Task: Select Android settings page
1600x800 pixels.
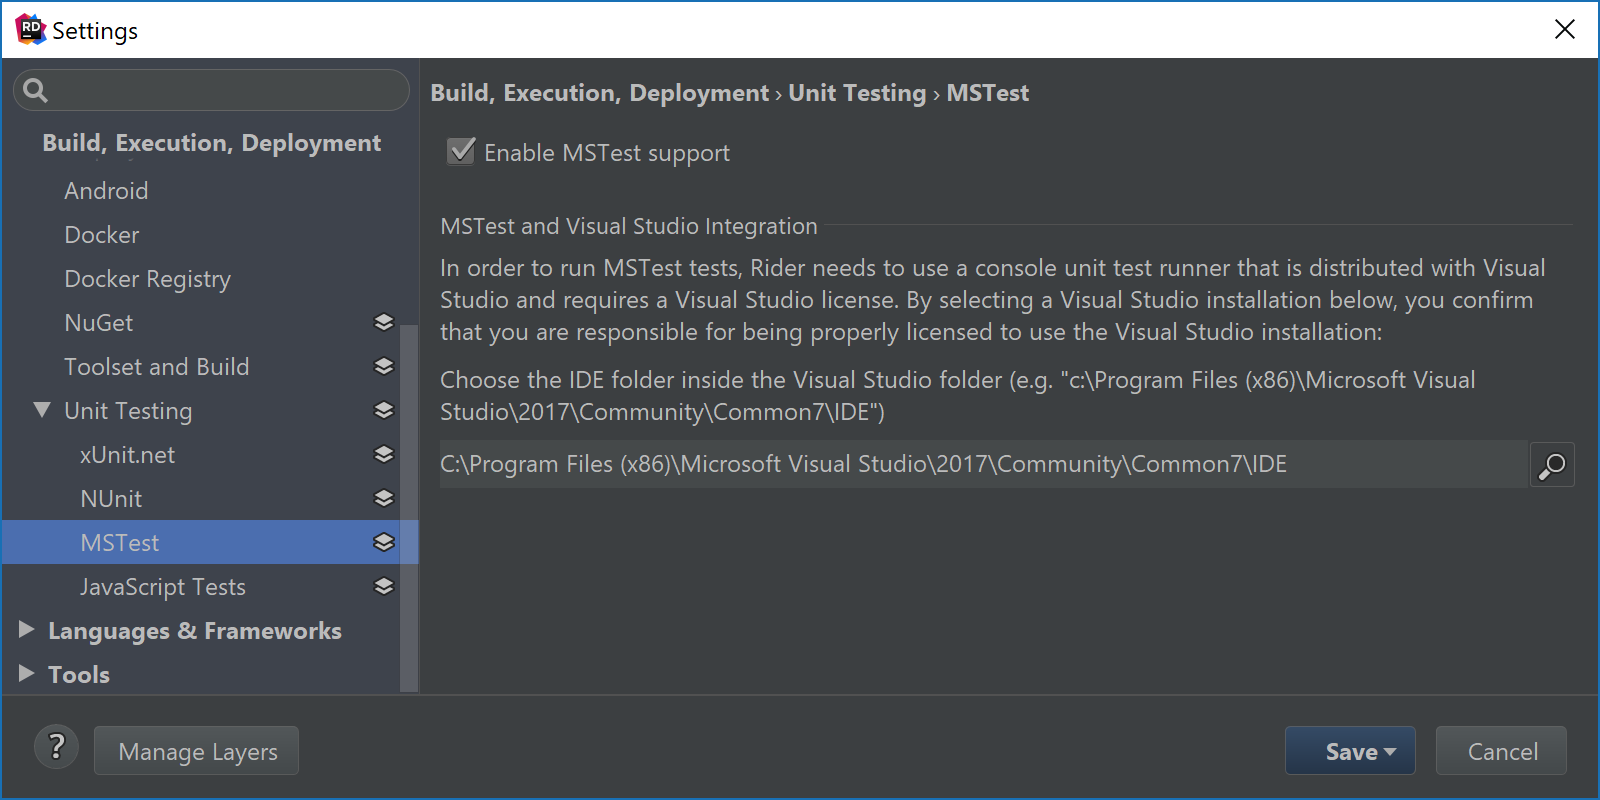Action: pyautogui.click(x=106, y=190)
